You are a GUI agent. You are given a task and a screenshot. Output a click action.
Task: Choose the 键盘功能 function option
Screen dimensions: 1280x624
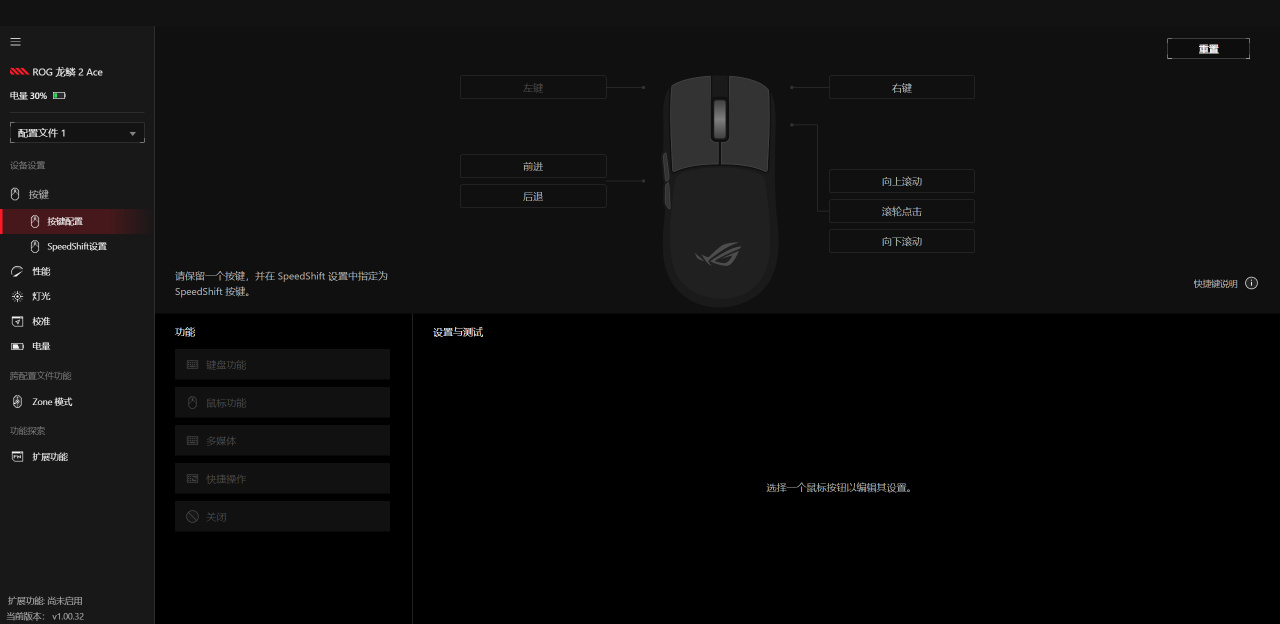[282, 364]
